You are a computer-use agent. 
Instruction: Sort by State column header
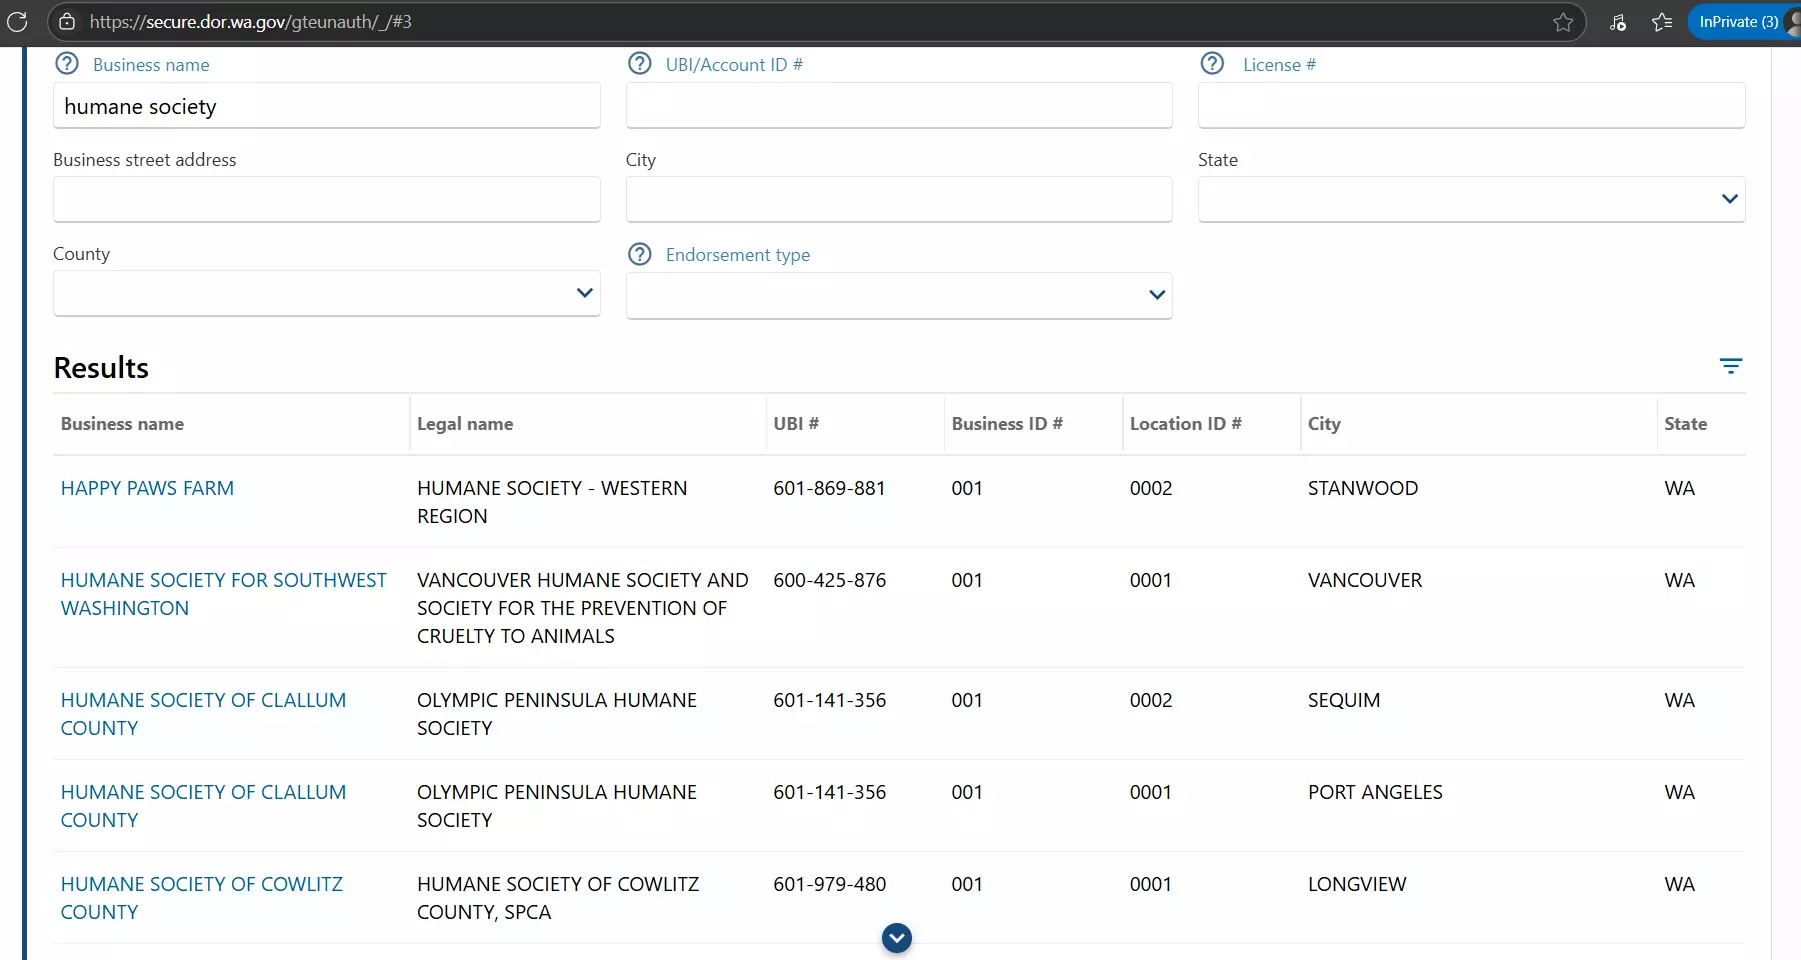[x=1685, y=424]
